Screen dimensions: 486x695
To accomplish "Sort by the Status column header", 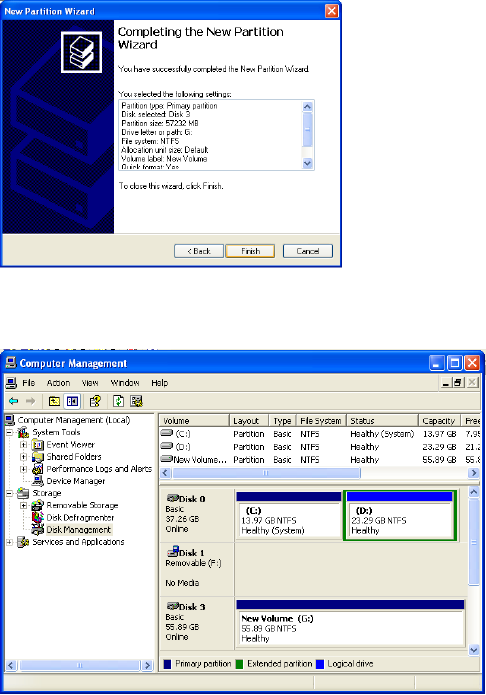I will click(x=382, y=421).
